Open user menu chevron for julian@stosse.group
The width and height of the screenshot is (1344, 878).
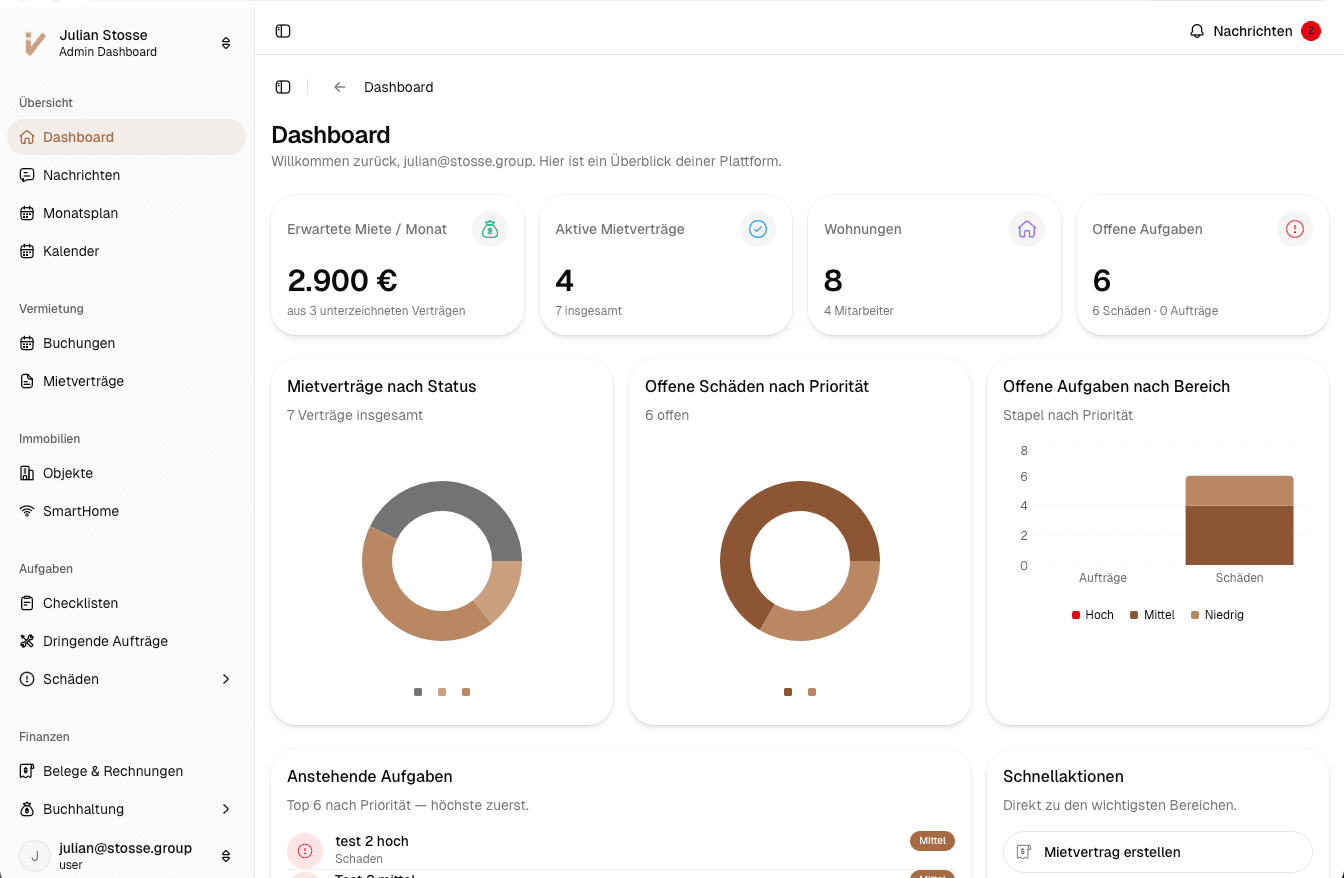point(226,856)
